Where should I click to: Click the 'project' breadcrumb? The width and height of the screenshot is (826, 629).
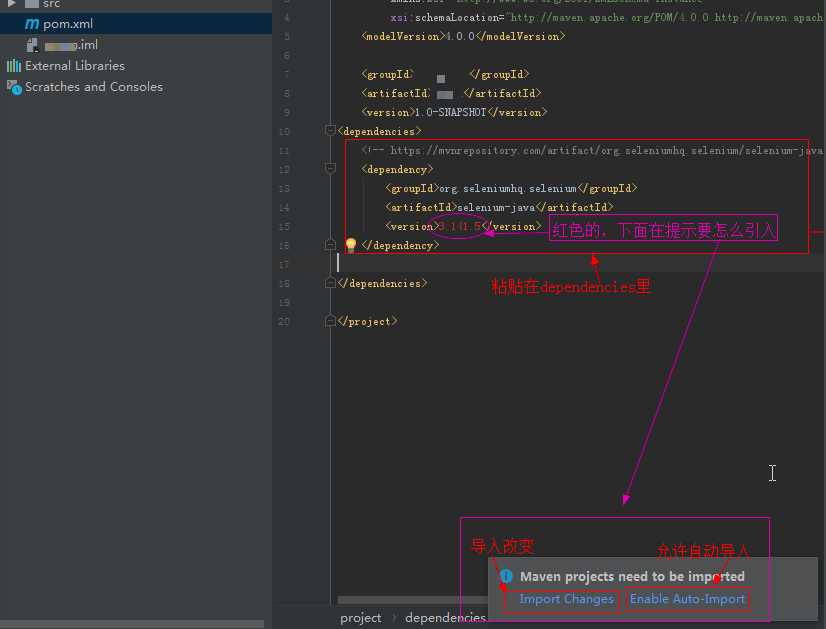pos(360,618)
